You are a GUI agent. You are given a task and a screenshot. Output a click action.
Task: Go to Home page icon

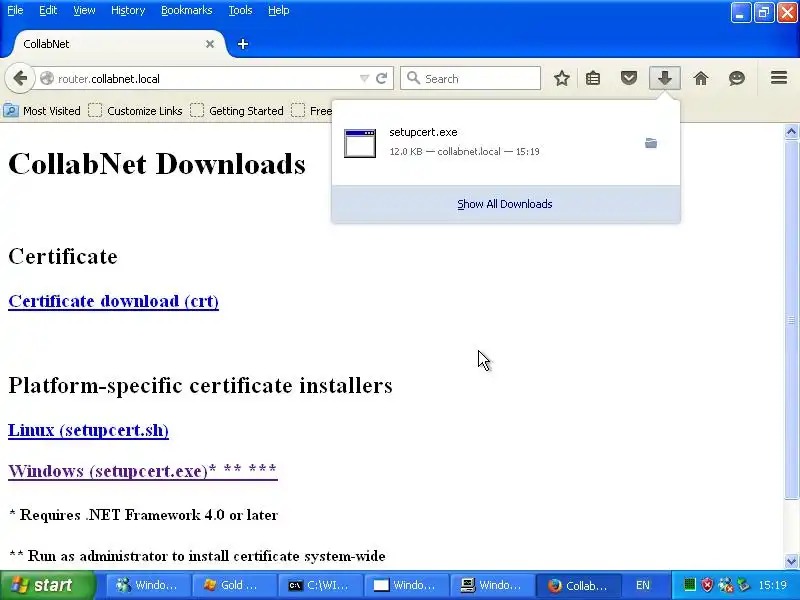pyautogui.click(x=701, y=79)
